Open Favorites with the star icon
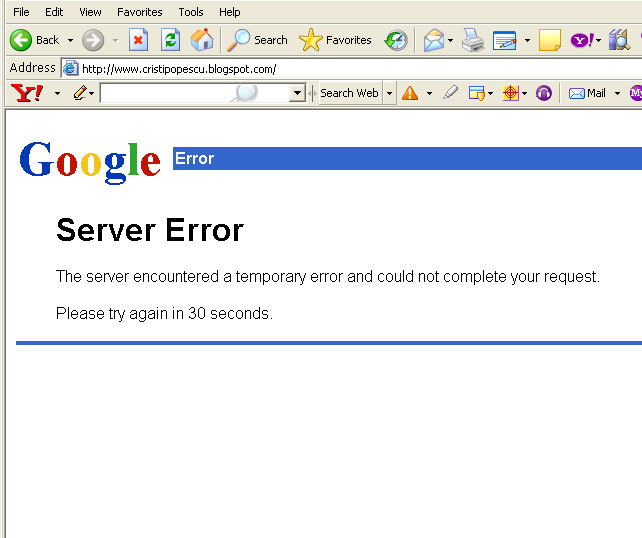The image size is (642, 538). point(311,40)
